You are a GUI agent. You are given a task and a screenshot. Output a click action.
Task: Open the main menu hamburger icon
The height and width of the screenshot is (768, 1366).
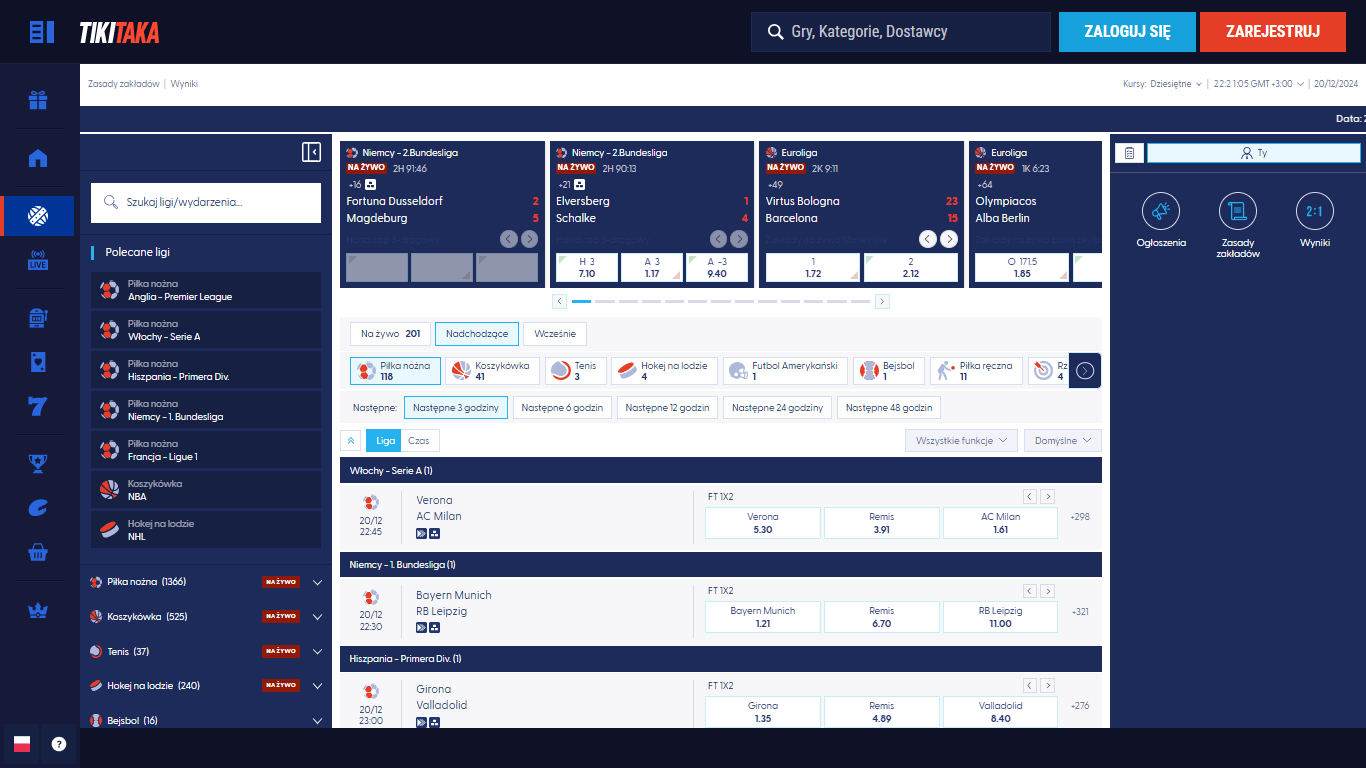(x=41, y=32)
